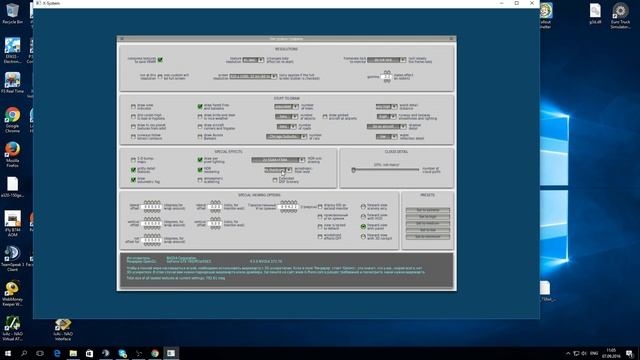This screenshot has height=360, width=640.
Task: Toggle HDR rendering checkbox
Action: coord(200,170)
